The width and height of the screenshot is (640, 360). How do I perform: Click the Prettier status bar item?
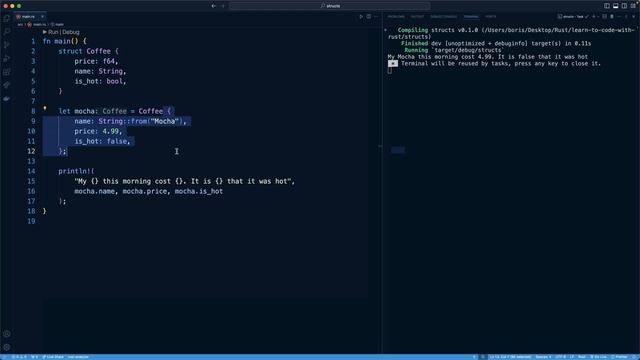[x=619, y=357]
